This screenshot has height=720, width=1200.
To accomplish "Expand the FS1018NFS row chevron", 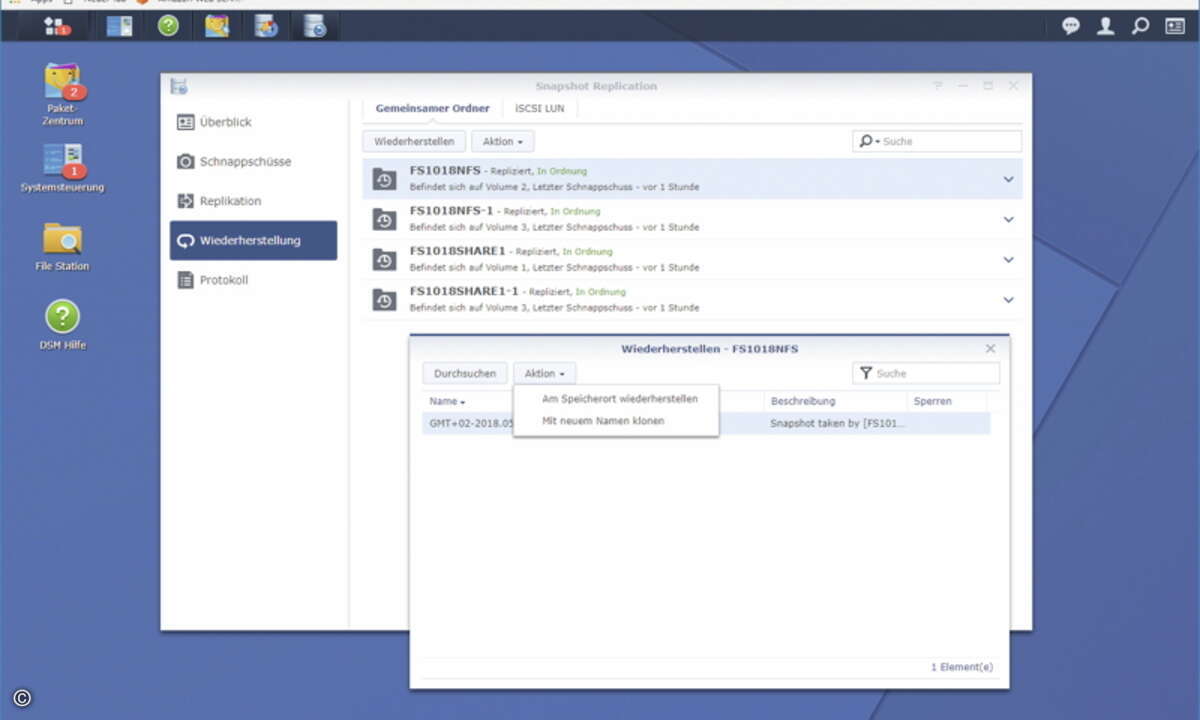I will tap(1008, 179).
